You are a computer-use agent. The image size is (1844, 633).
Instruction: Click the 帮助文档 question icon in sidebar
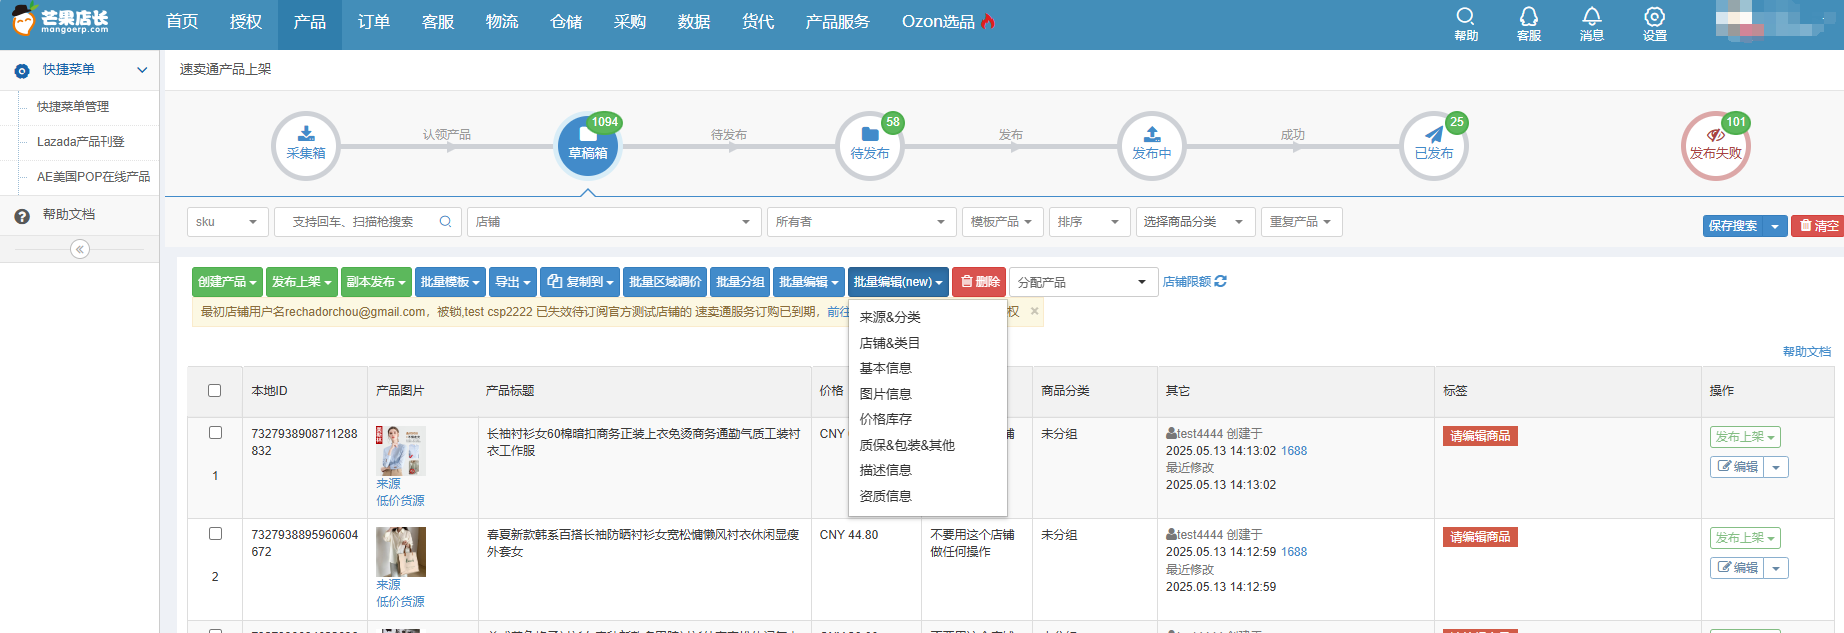tap(22, 215)
